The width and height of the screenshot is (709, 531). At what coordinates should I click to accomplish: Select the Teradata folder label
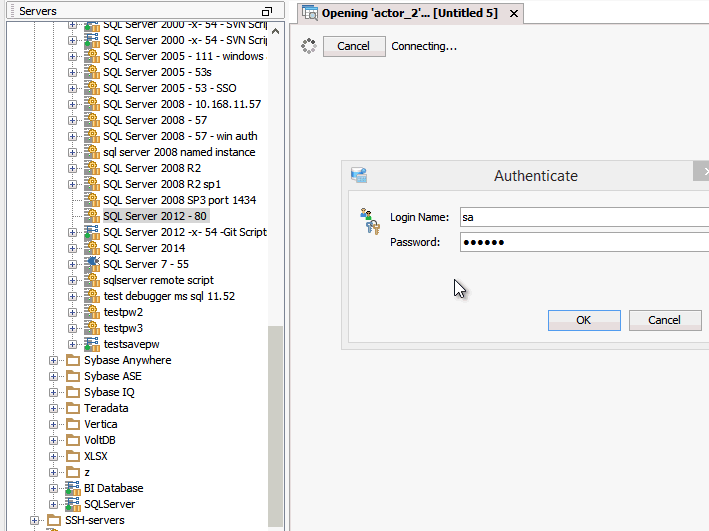click(106, 408)
